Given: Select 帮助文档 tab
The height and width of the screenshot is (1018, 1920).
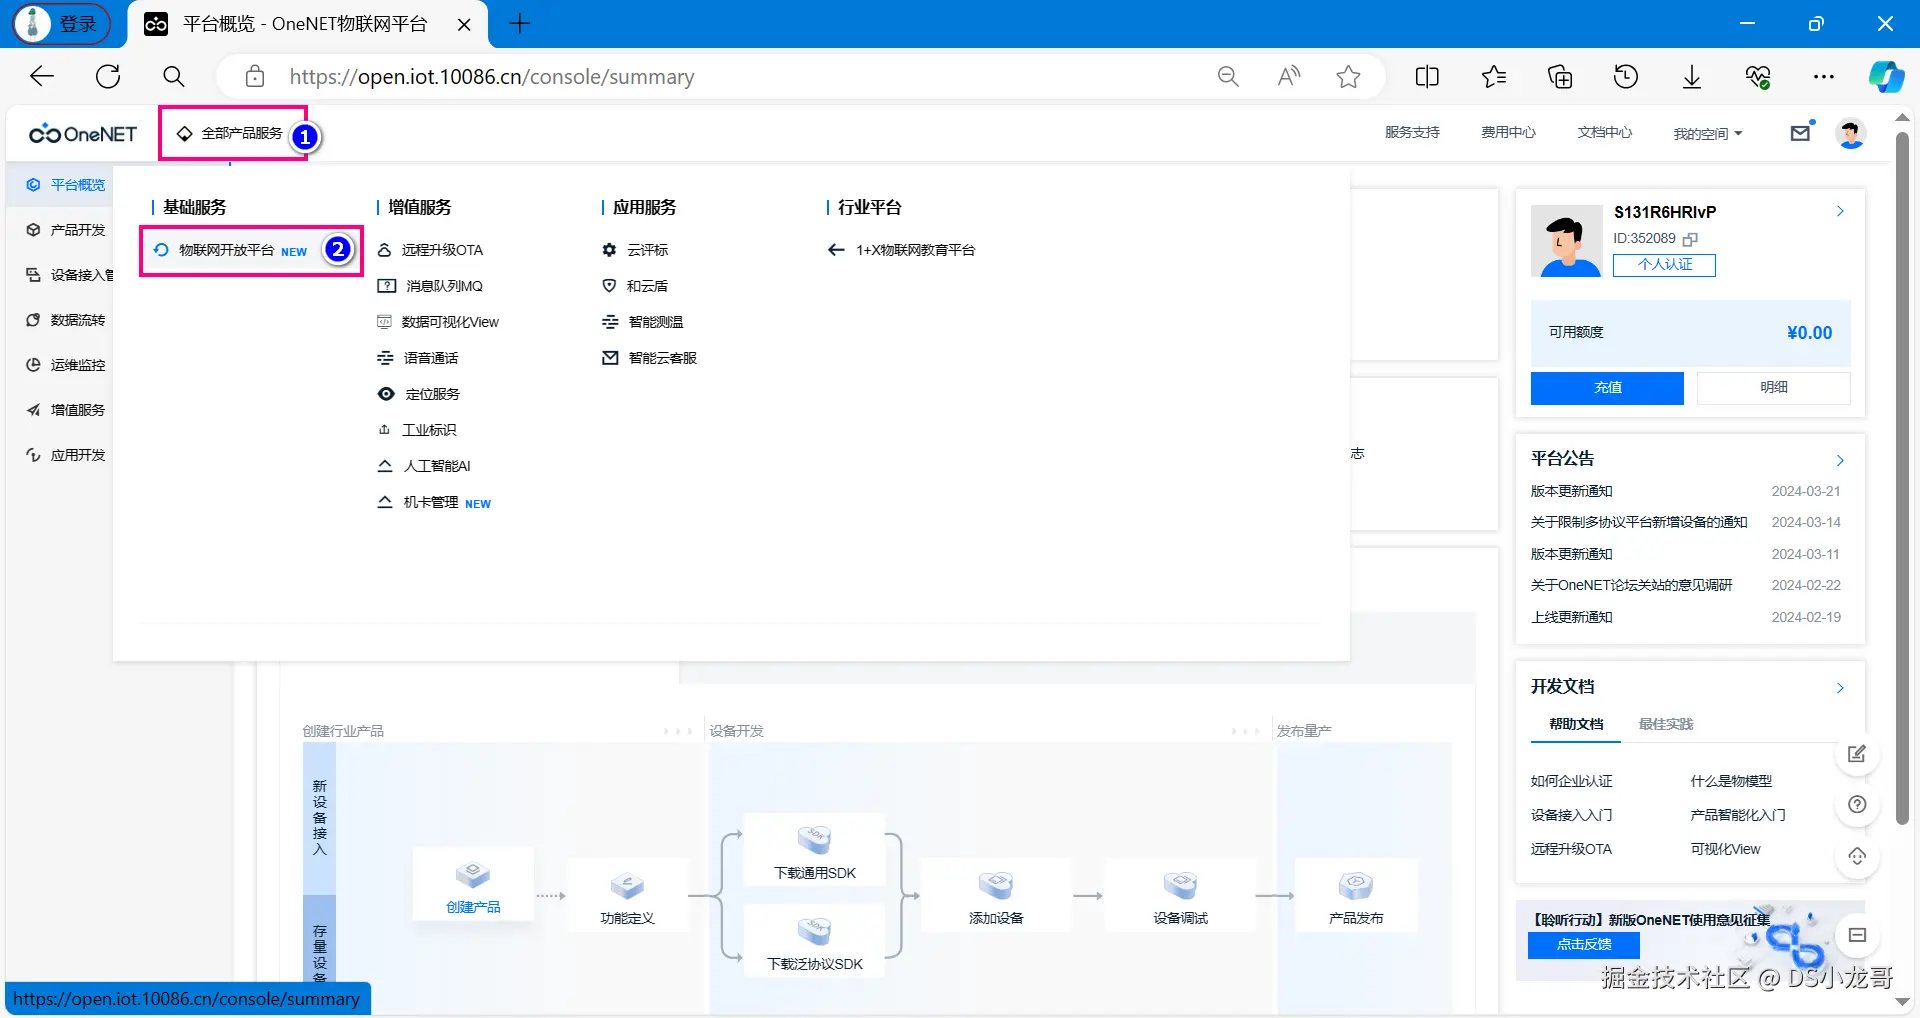Looking at the screenshot, I should click(1576, 724).
